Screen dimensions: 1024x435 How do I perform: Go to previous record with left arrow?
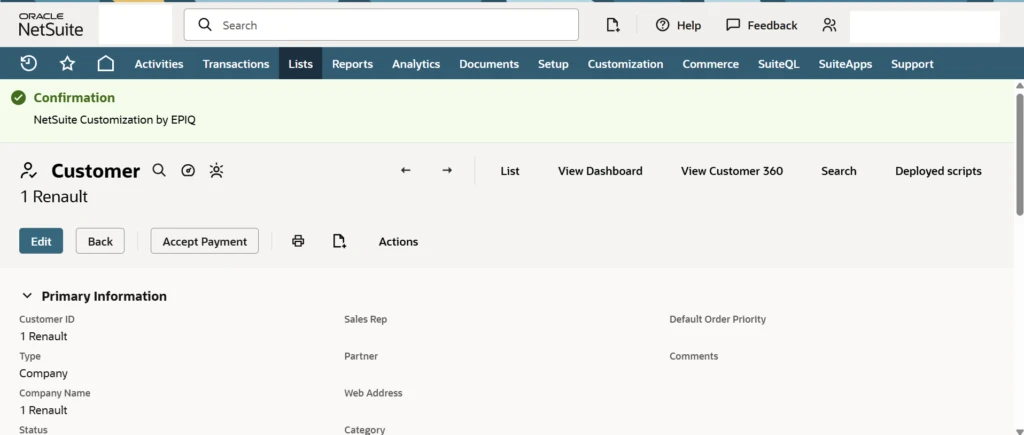(x=406, y=170)
